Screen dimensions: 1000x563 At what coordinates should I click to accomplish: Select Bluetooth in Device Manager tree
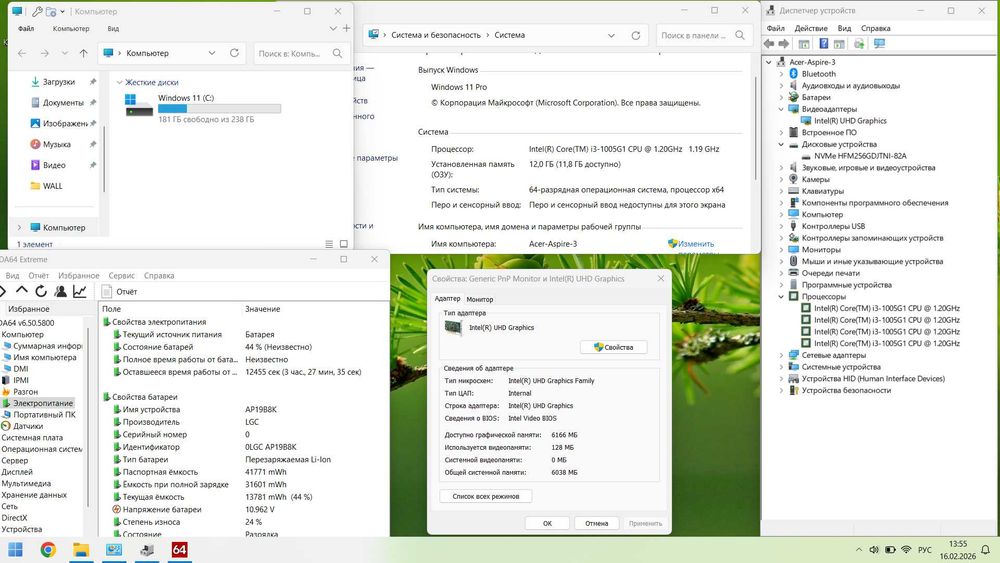(x=818, y=73)
